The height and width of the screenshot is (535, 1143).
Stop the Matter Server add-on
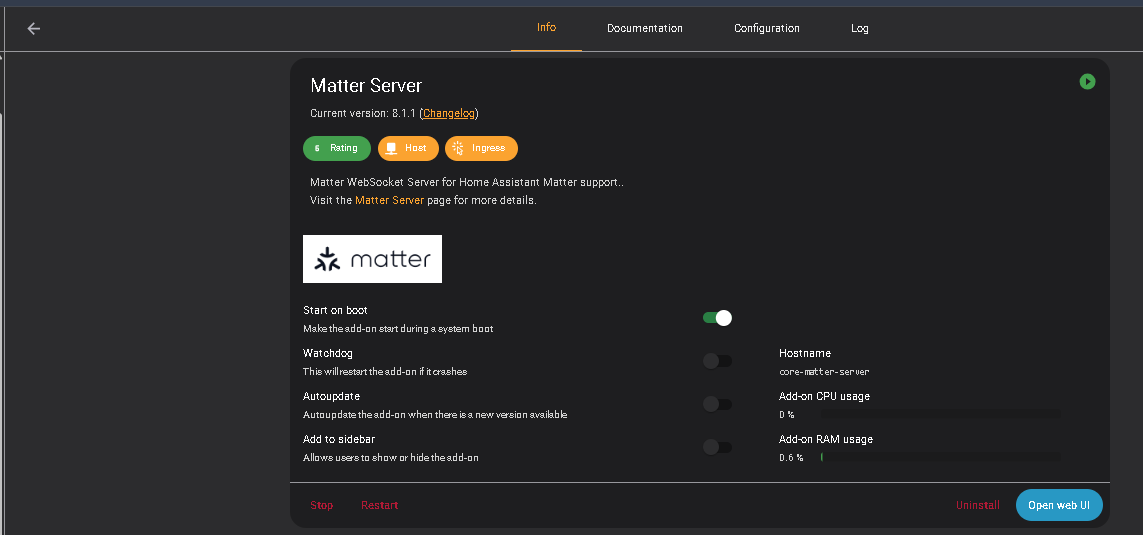click(321, 505)
